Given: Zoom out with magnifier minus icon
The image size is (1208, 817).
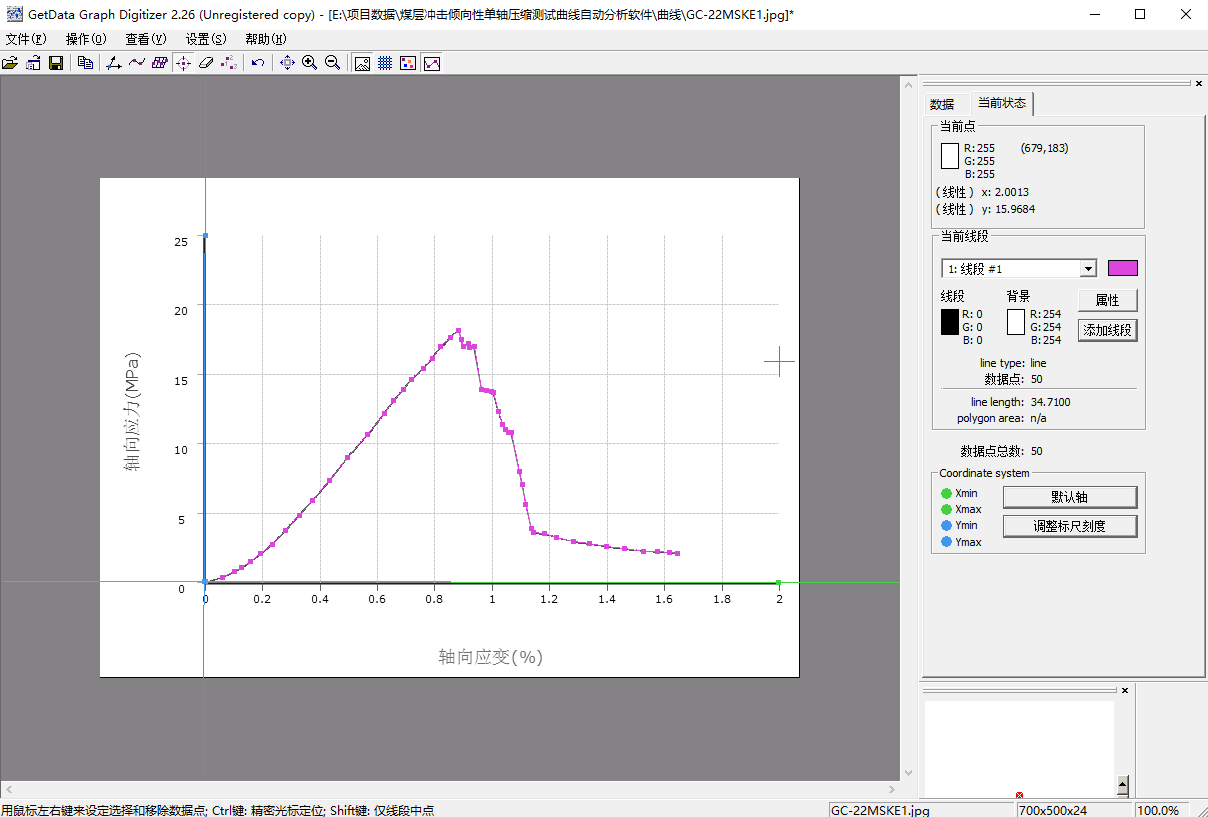Looking at the screenshot, I should point(333,63).
